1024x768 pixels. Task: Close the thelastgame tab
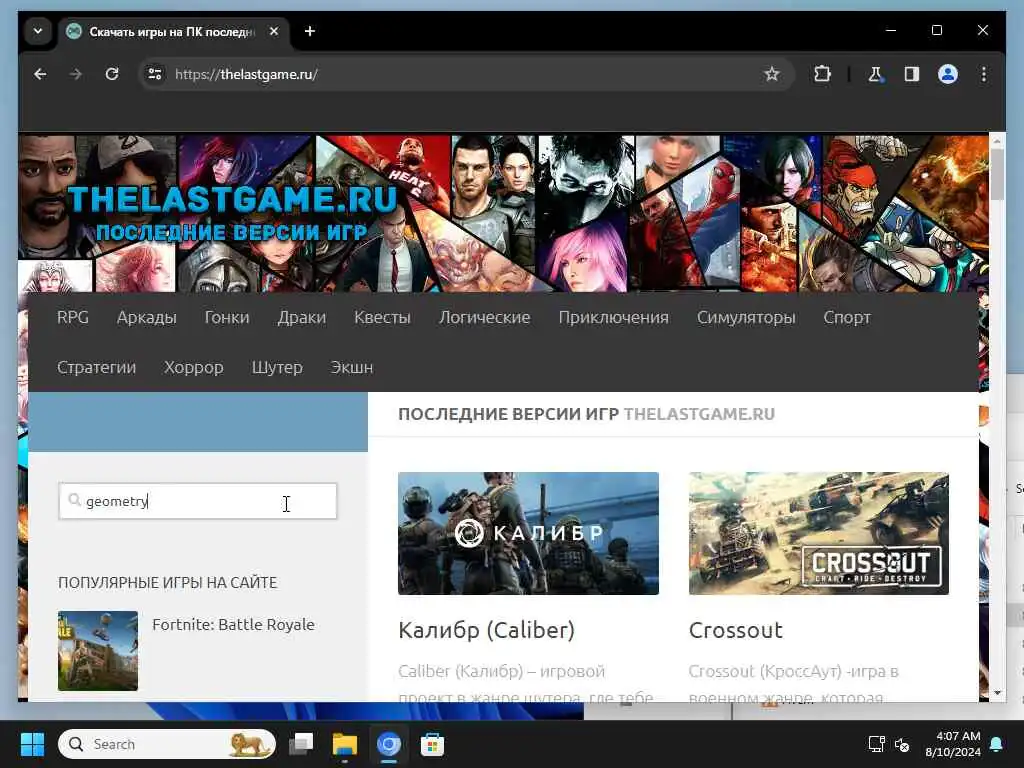(x=274, y=31)
